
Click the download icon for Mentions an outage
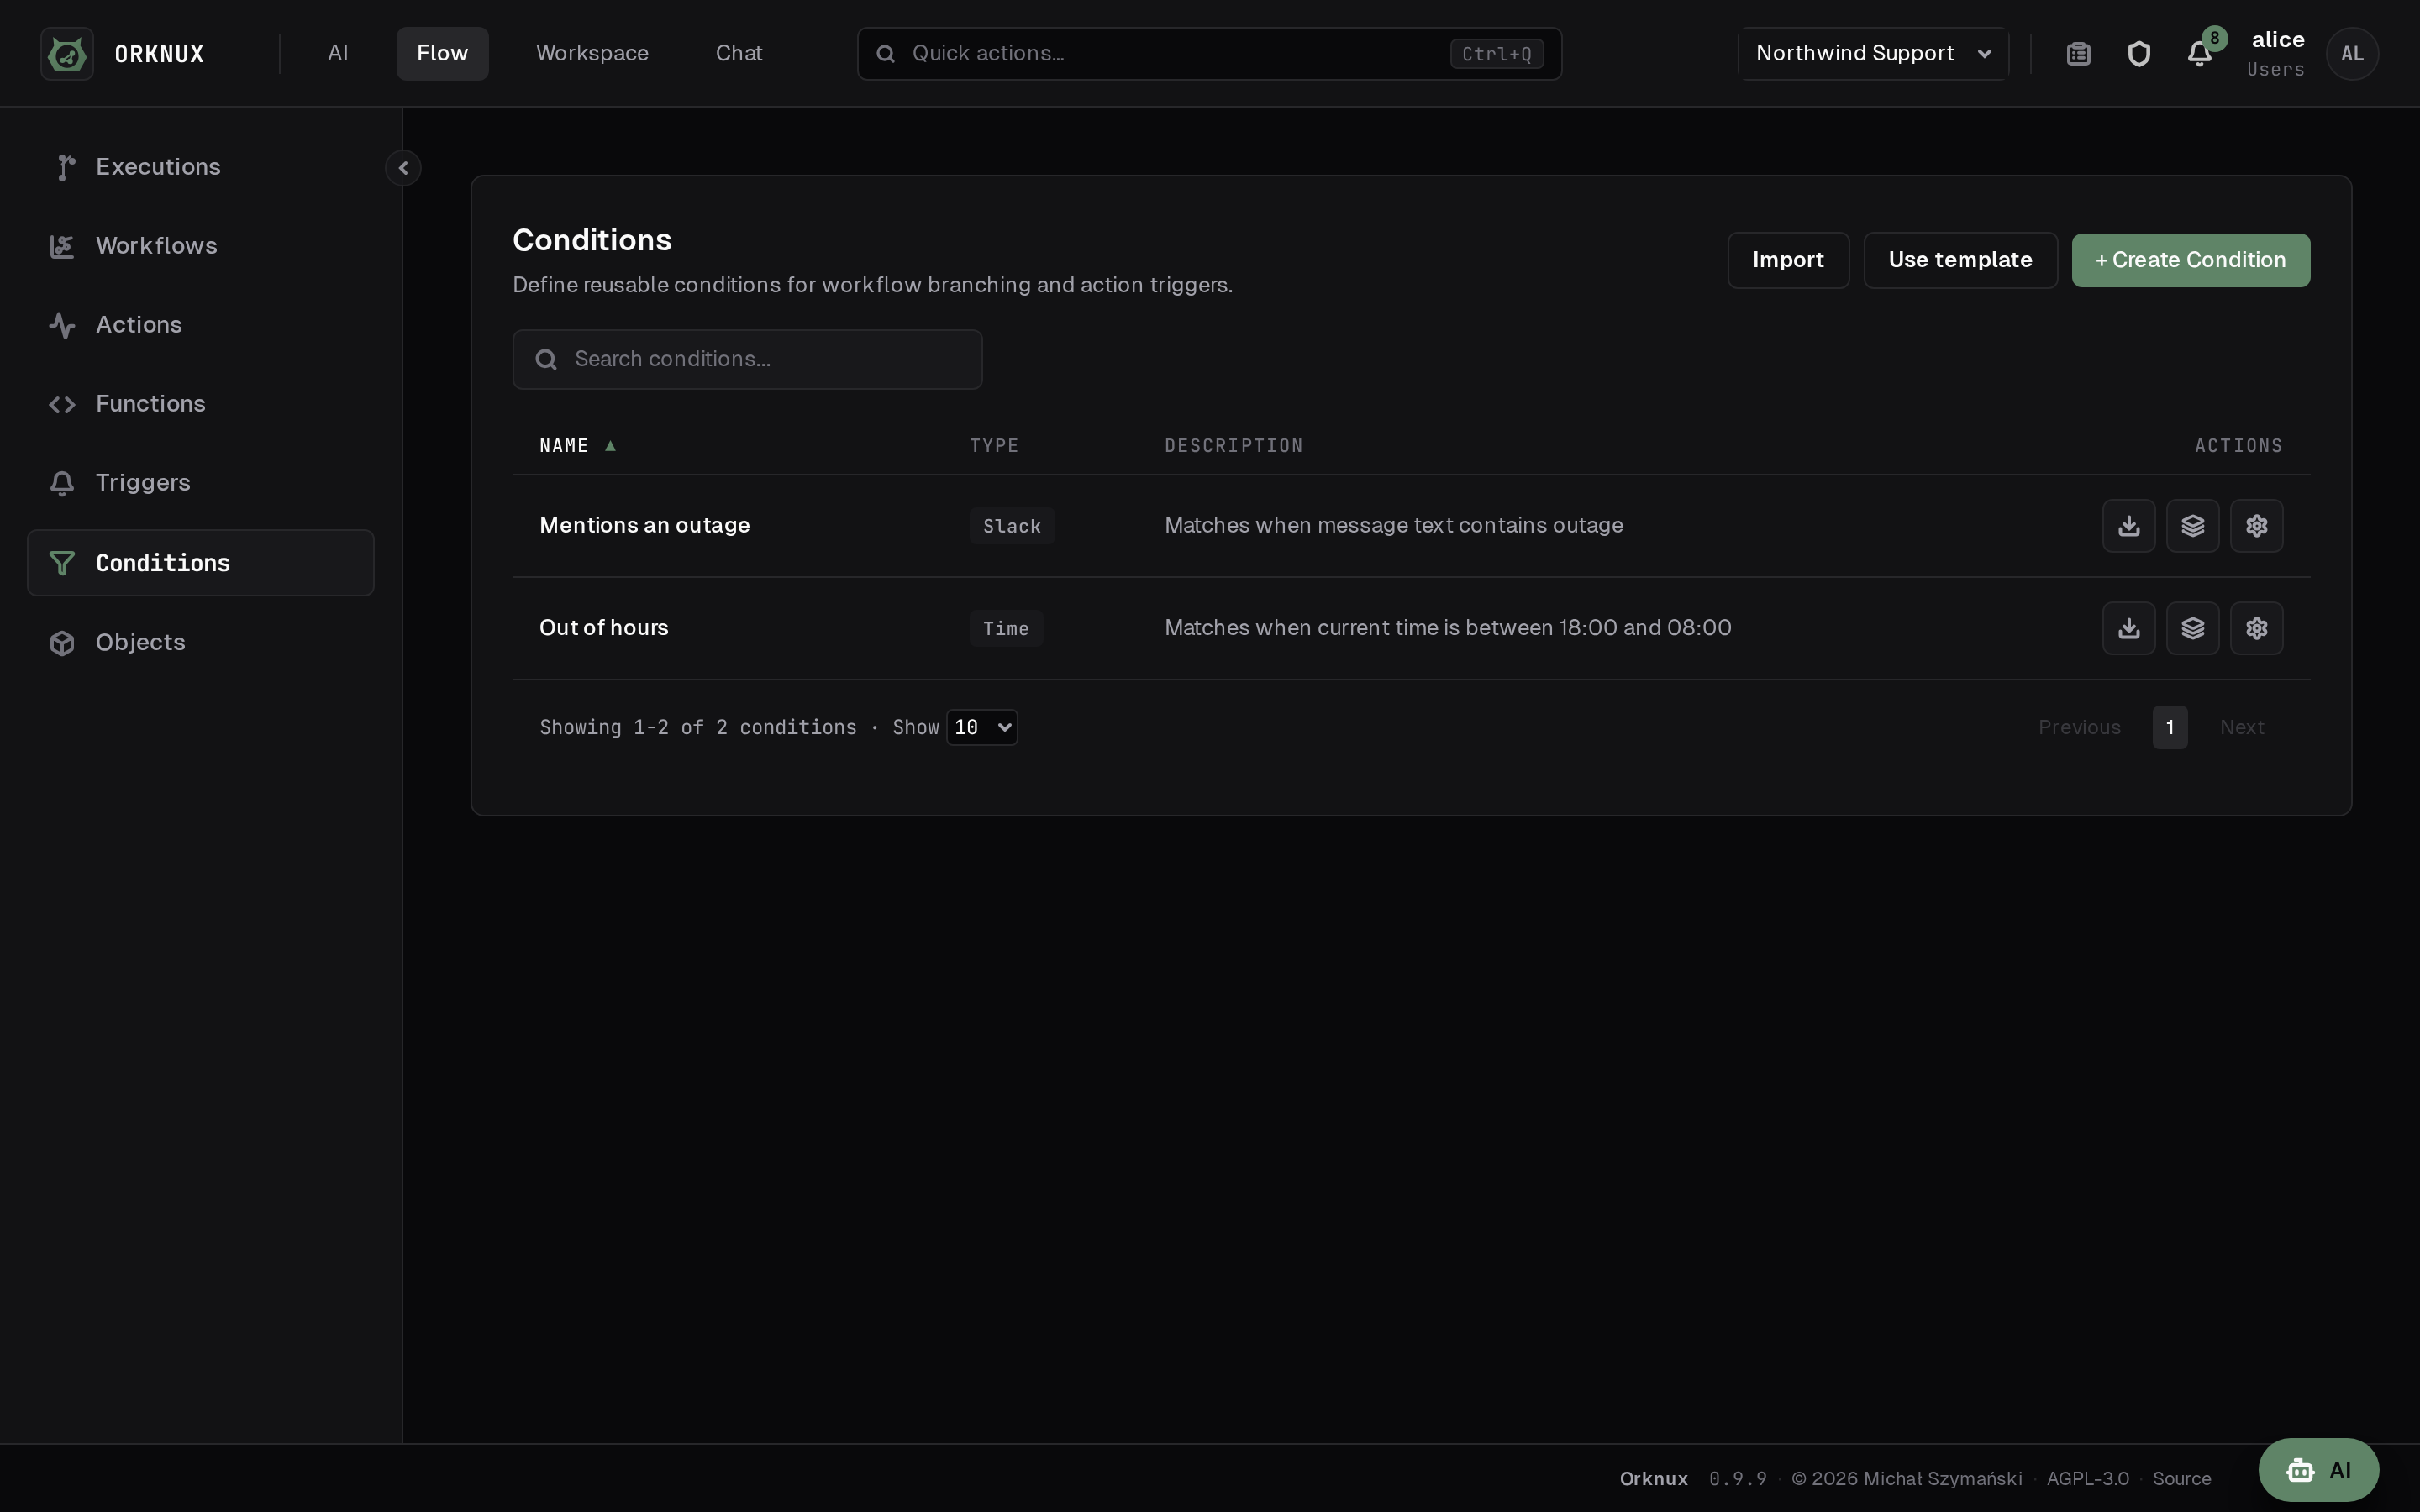click(x=2128, y=526)
